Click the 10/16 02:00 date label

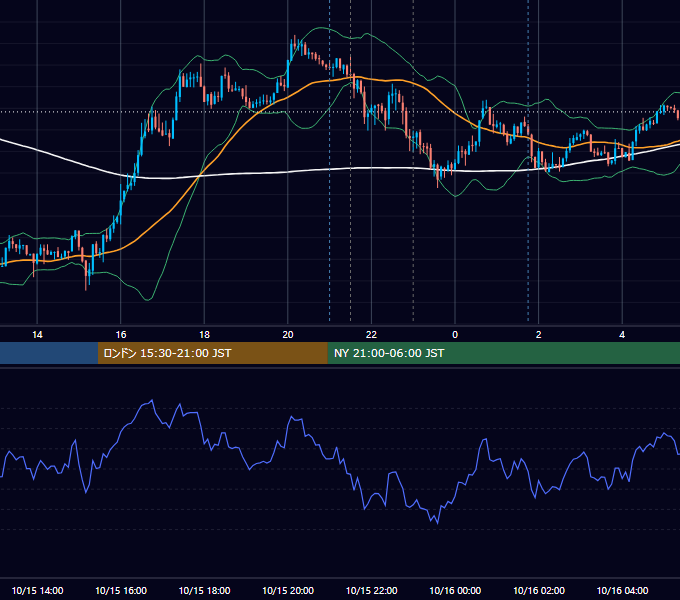tap(539, 590)
